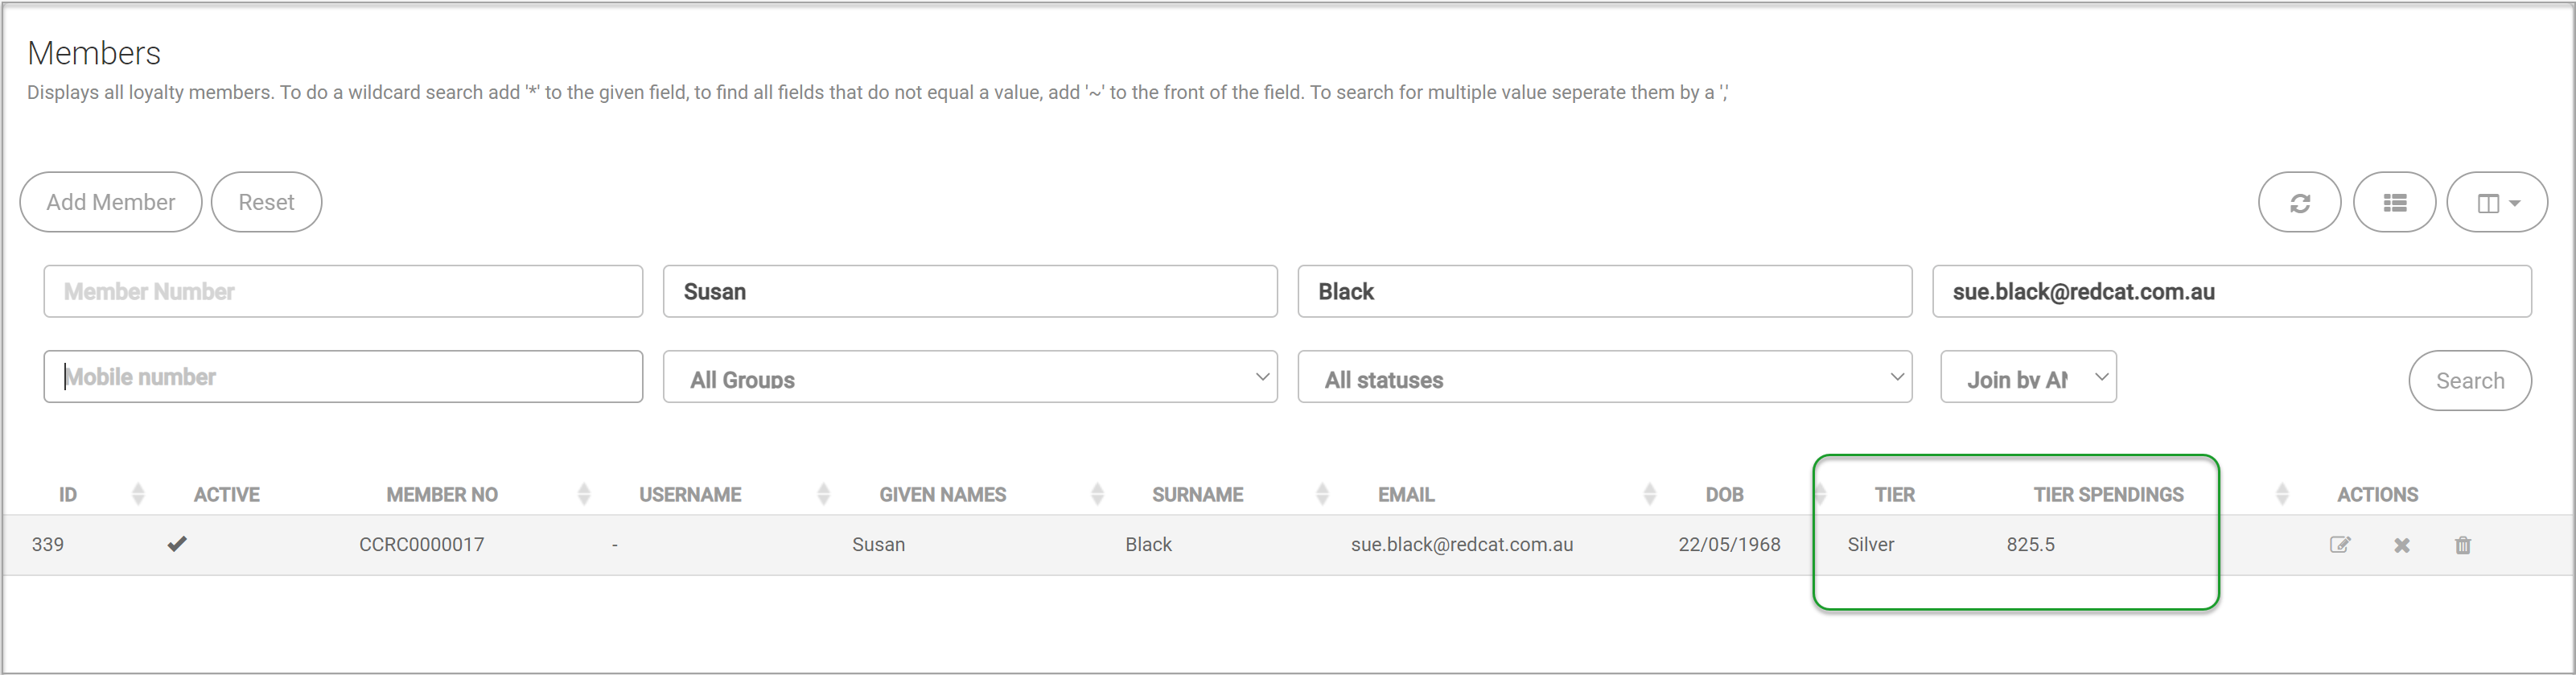Open the columns chooser dropdown icon

2497,202
